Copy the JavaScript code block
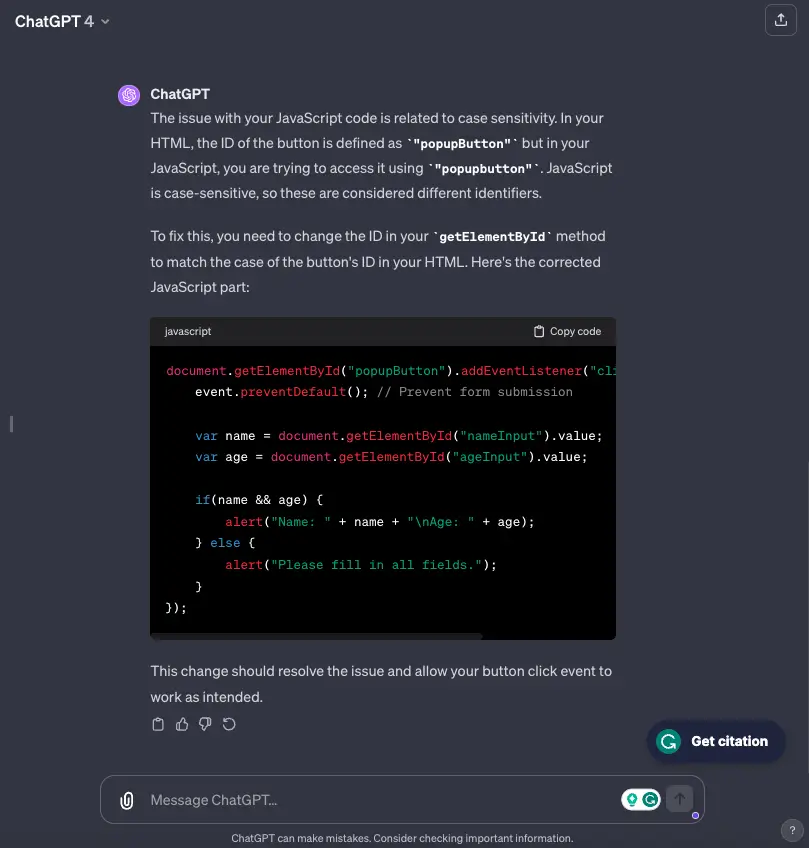 [567, 332]
